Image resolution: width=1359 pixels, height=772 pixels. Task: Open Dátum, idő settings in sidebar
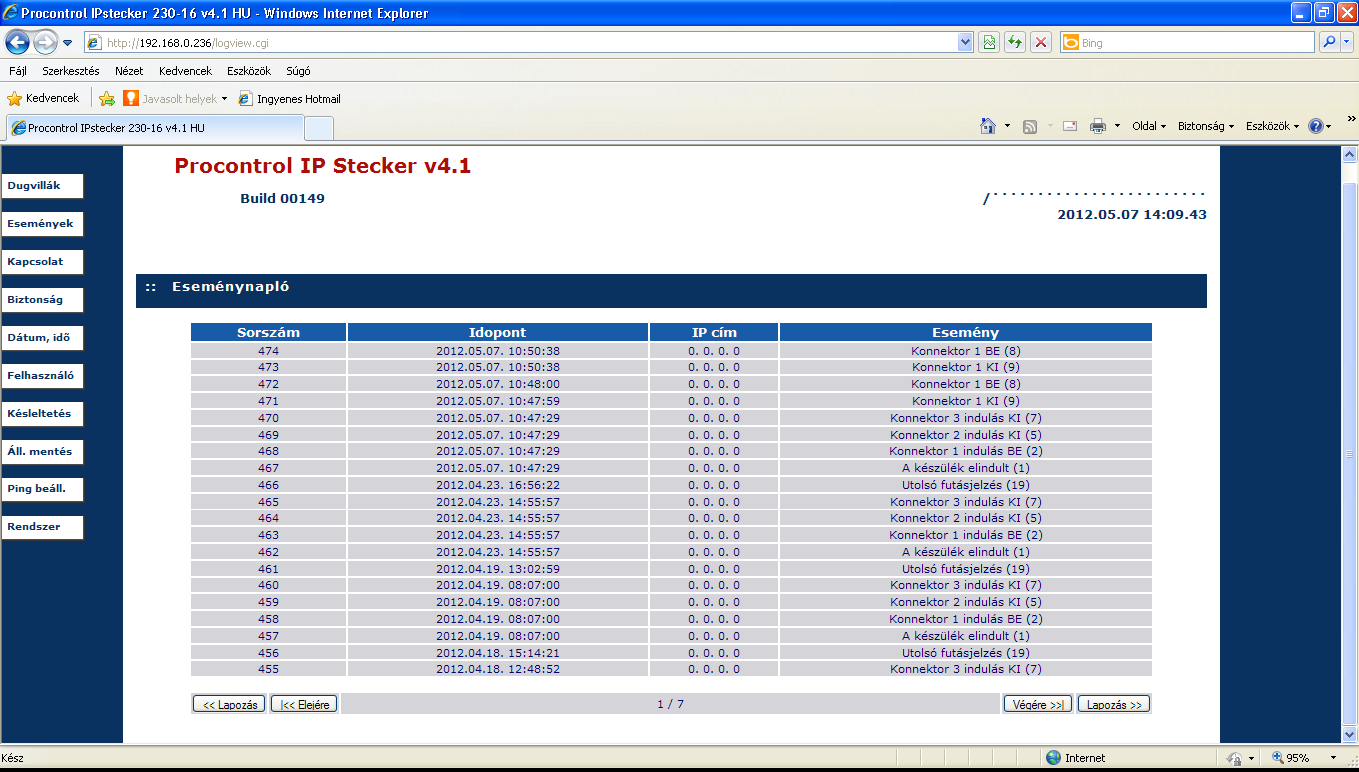[42, 338]
